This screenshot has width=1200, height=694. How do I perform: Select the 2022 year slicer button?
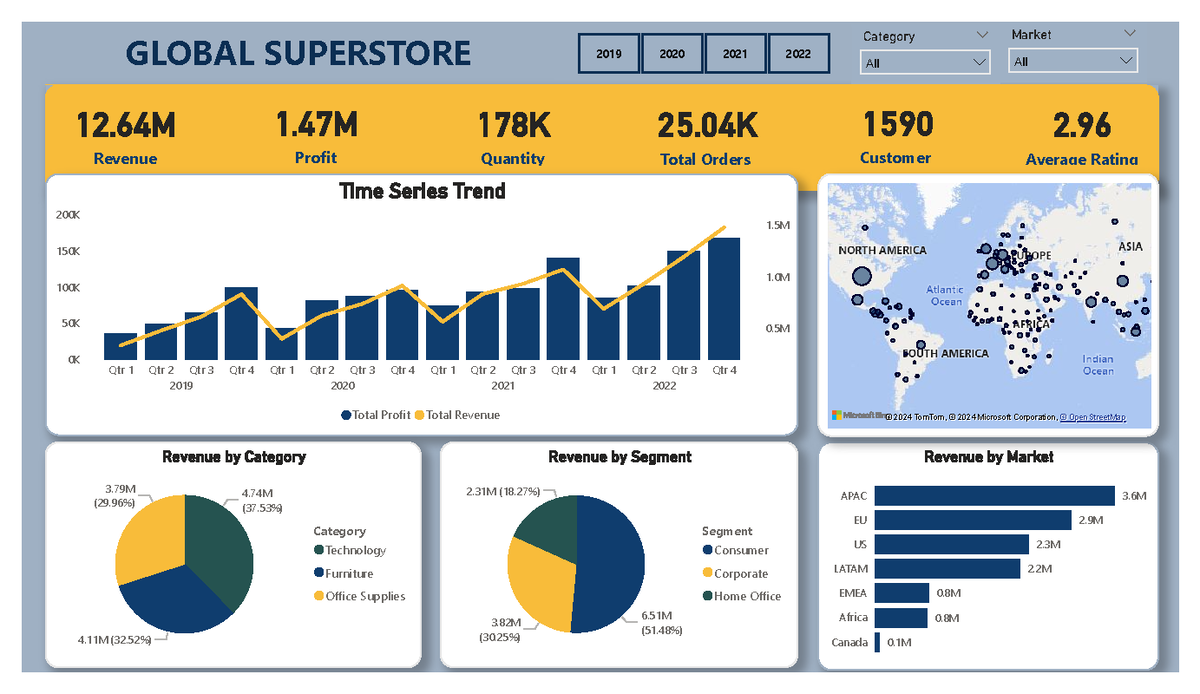pos(798,54)
